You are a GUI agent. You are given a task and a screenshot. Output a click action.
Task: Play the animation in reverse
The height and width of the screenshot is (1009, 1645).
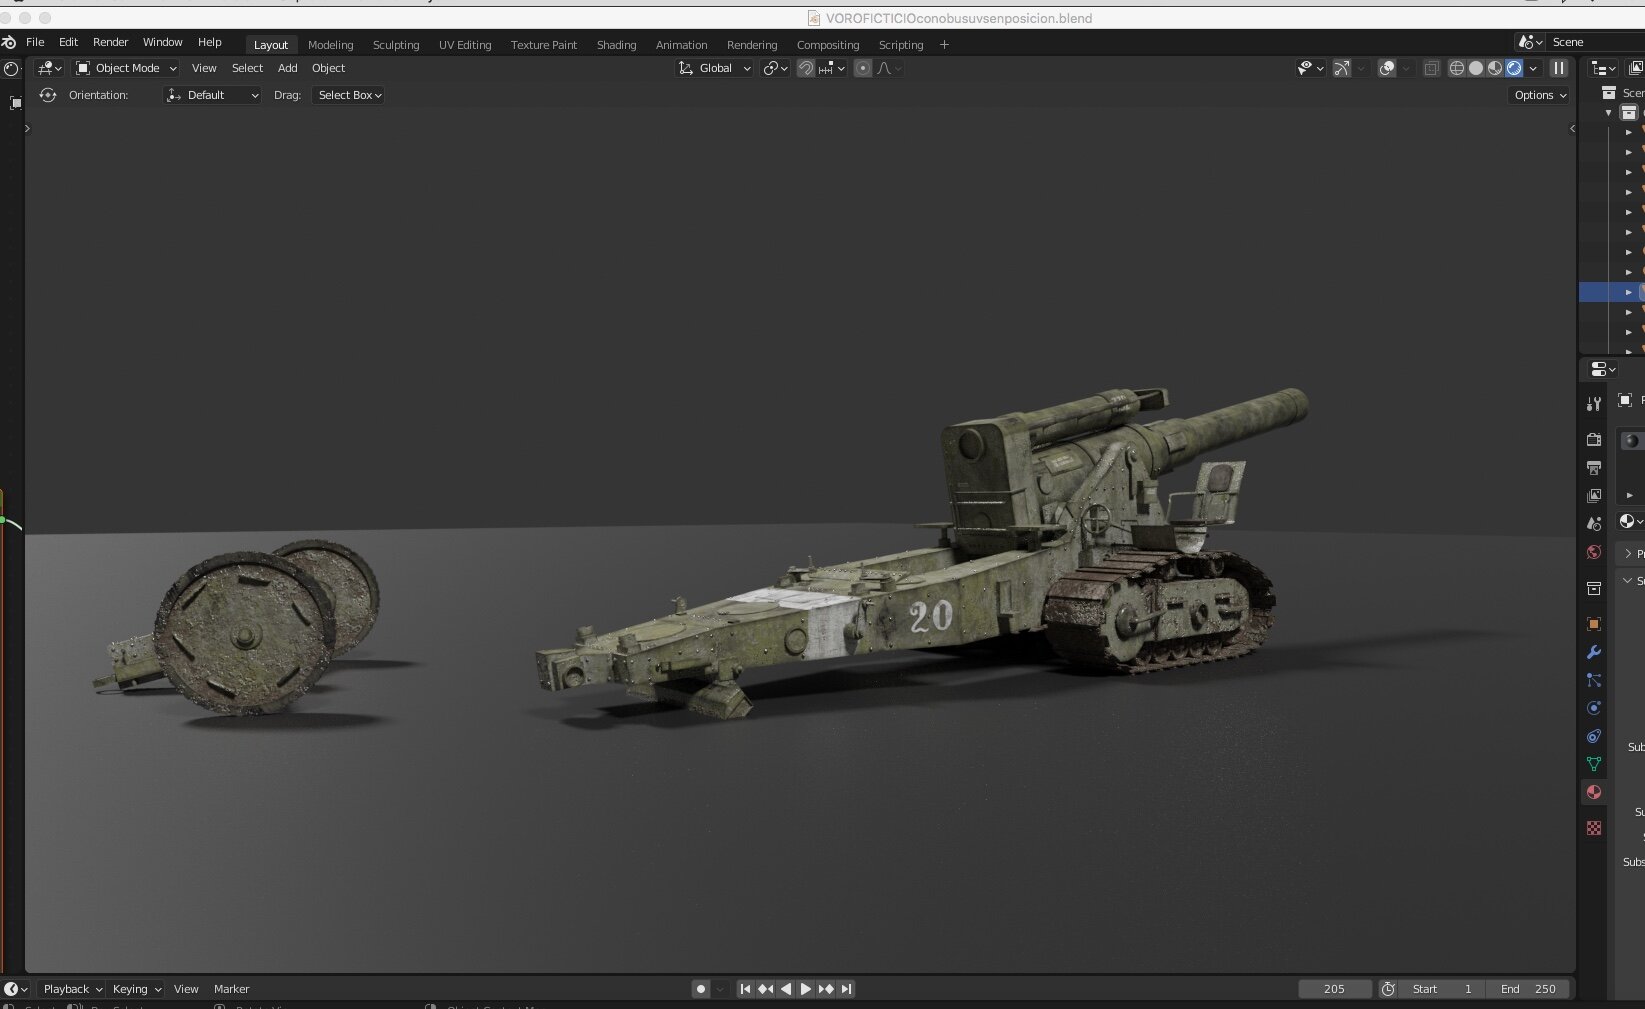tap(785, 989)
